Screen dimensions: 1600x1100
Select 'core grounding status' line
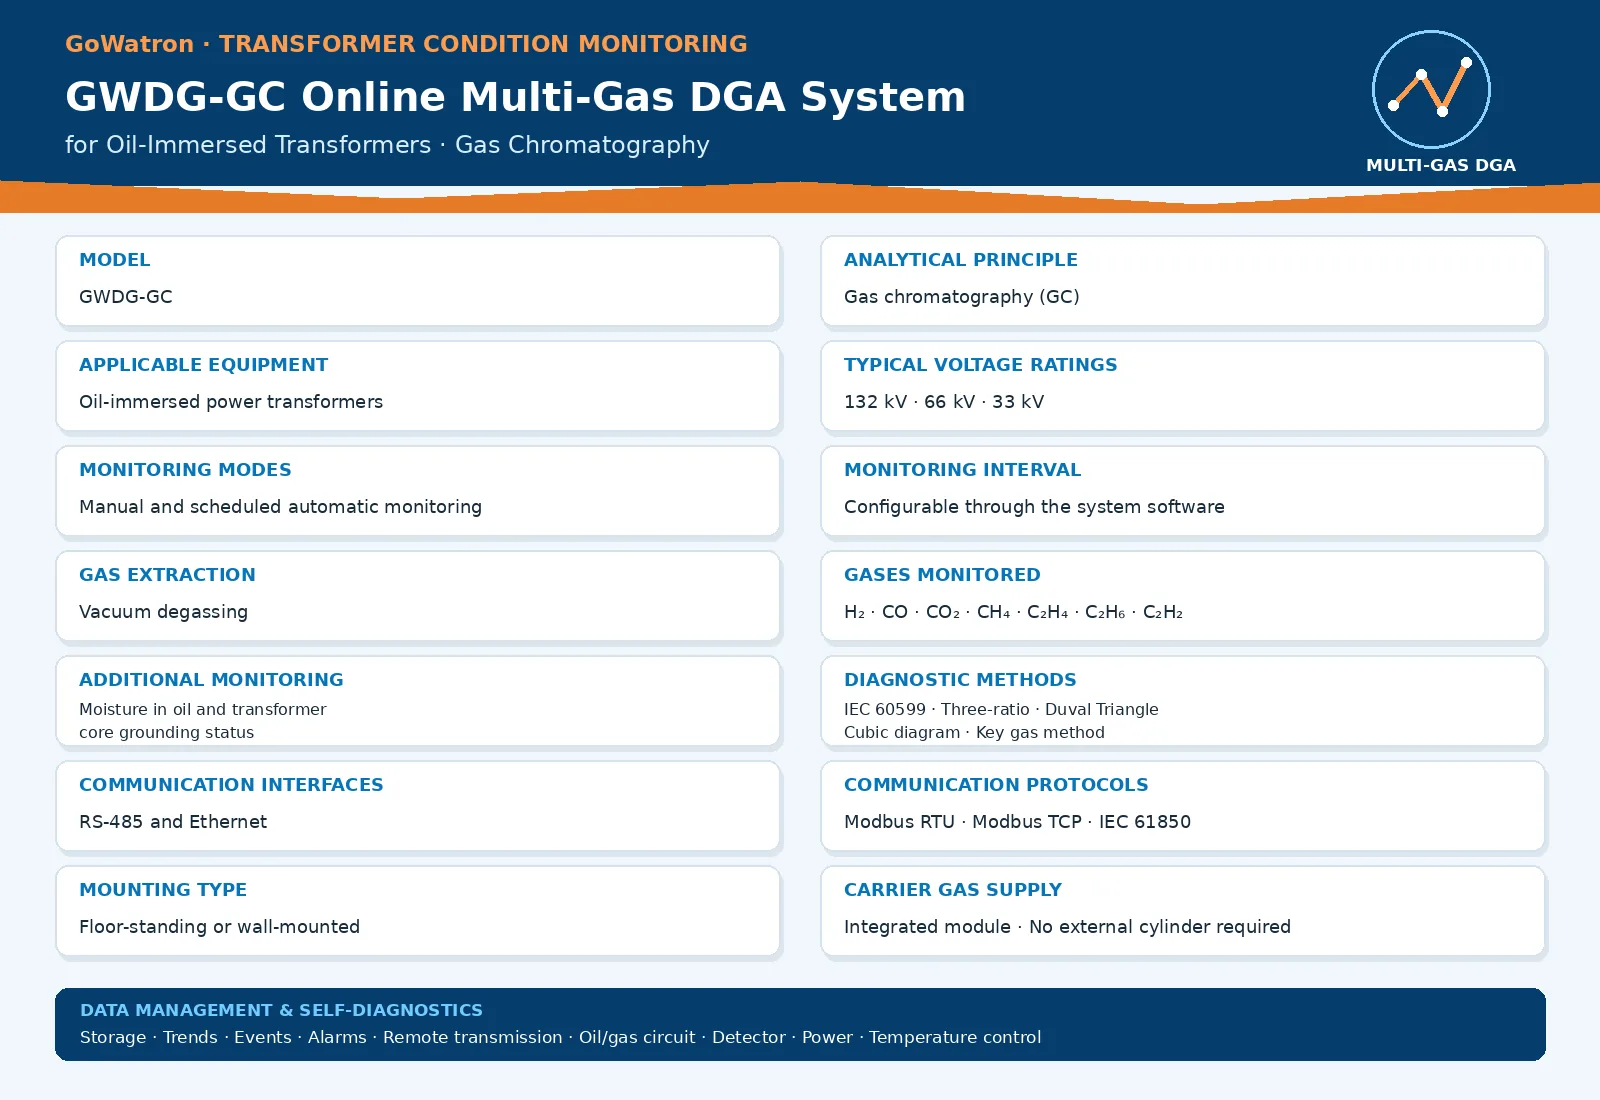click(167, 733)
